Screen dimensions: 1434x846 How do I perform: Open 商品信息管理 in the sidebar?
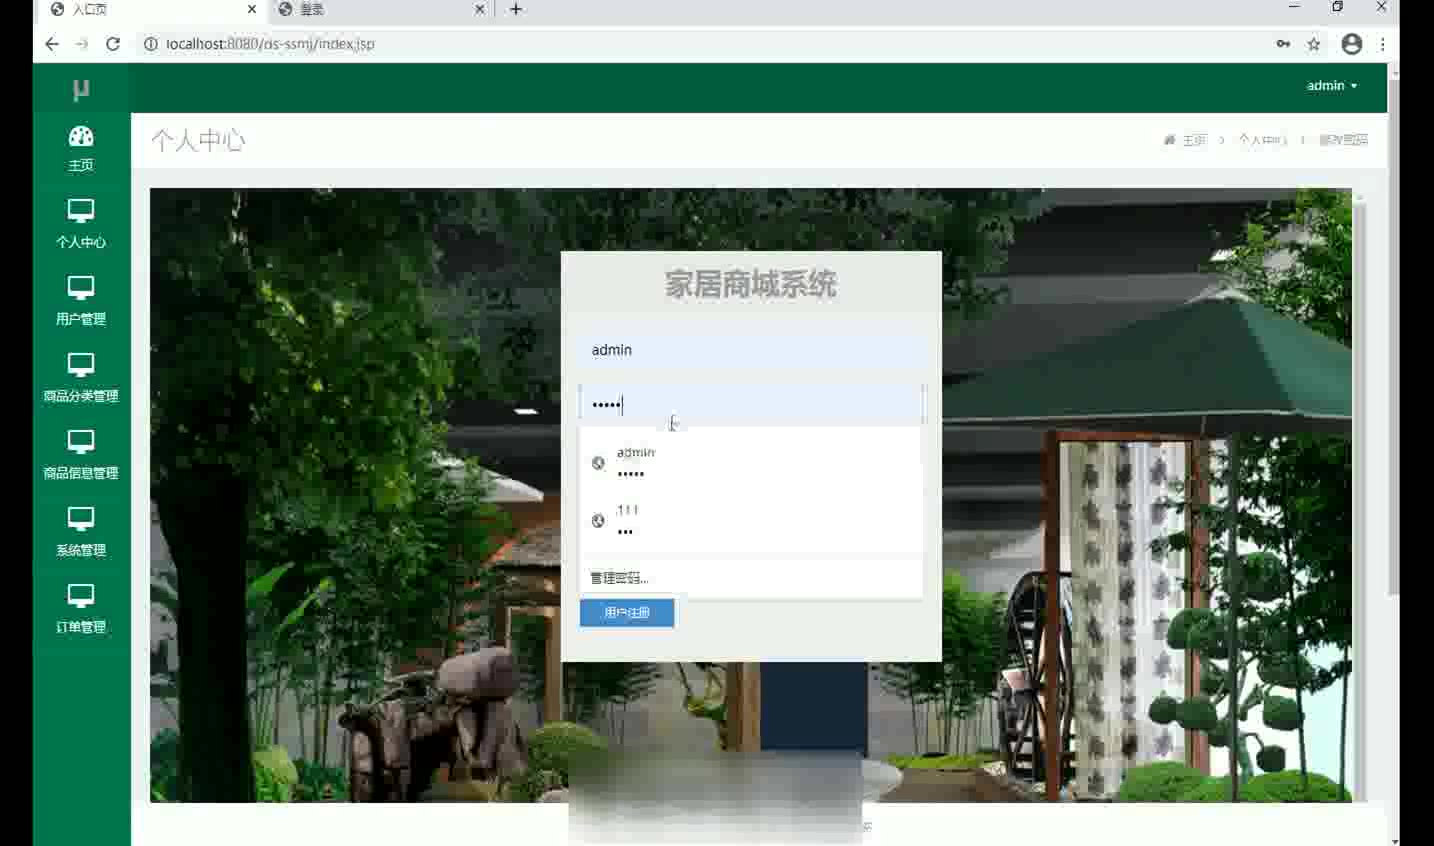coord(81,454)
